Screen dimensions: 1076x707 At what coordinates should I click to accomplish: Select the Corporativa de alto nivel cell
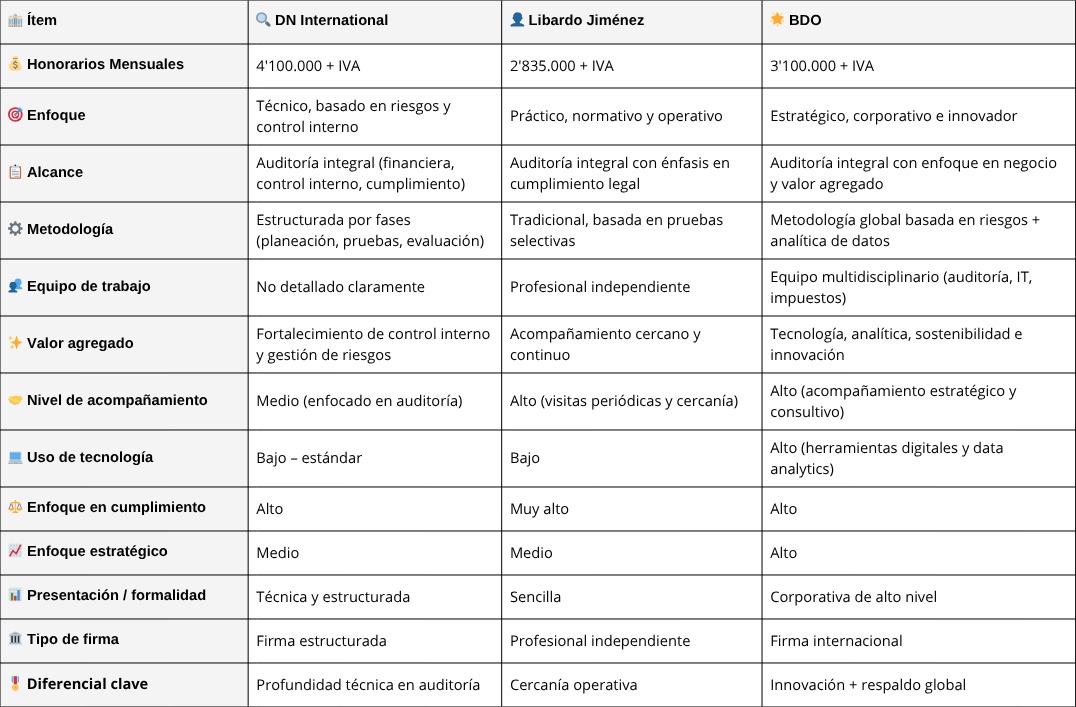click(x=918, y=596)
